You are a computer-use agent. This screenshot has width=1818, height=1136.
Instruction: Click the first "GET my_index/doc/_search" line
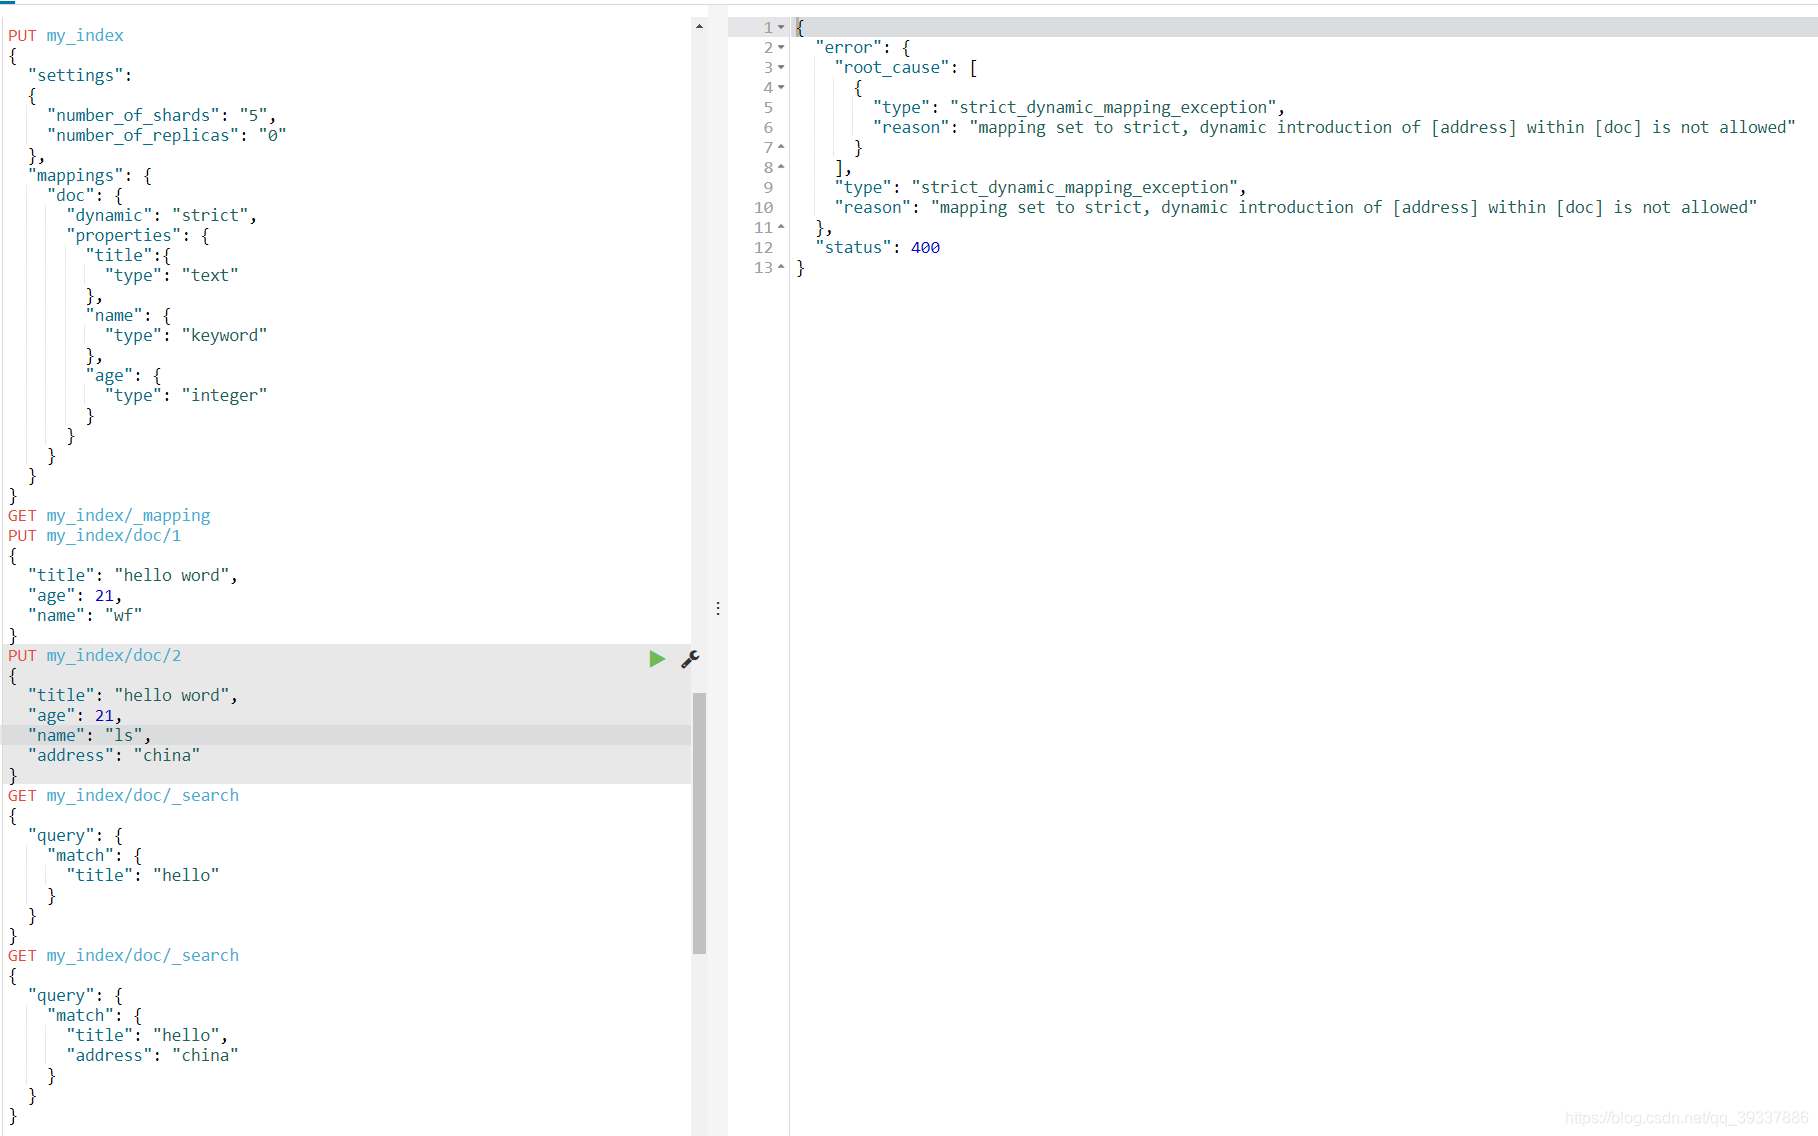tap(124, 796)
